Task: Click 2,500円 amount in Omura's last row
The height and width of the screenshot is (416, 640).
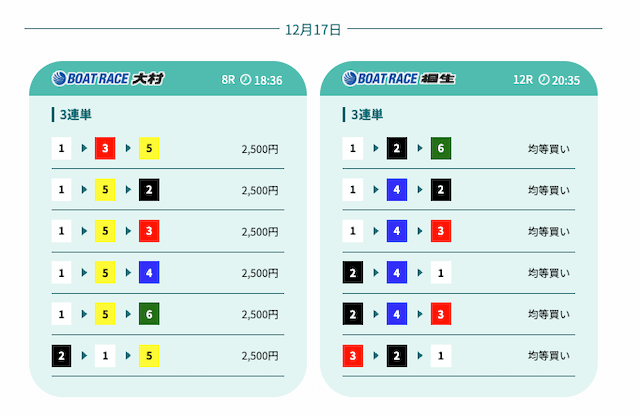Action: tap(260, 355)
